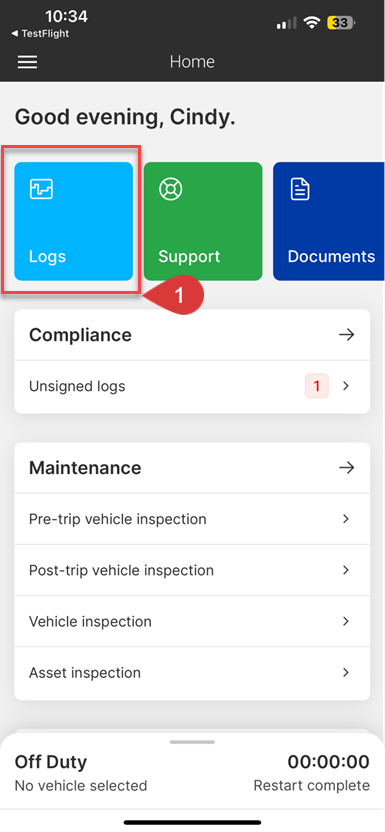
Task: Expand Post-trip vehicle inspection chevron
Action: [346, 570]
